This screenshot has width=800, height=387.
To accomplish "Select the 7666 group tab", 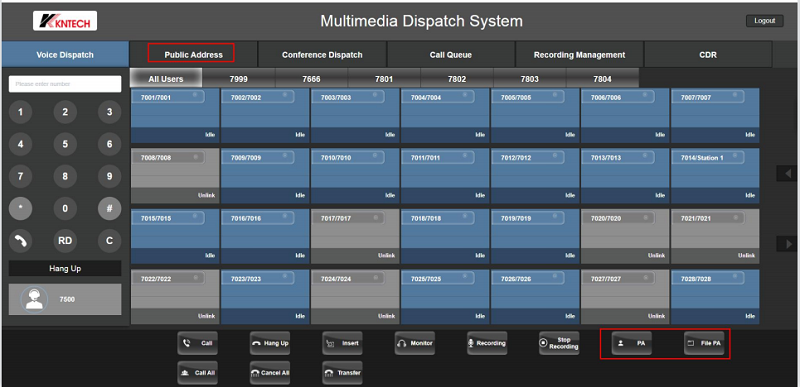I will tap(311, 79).
